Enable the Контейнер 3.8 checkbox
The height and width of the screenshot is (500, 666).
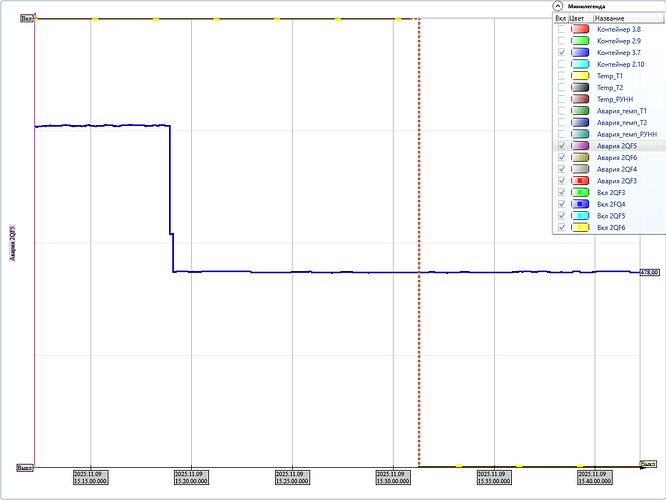coord(561,30)
